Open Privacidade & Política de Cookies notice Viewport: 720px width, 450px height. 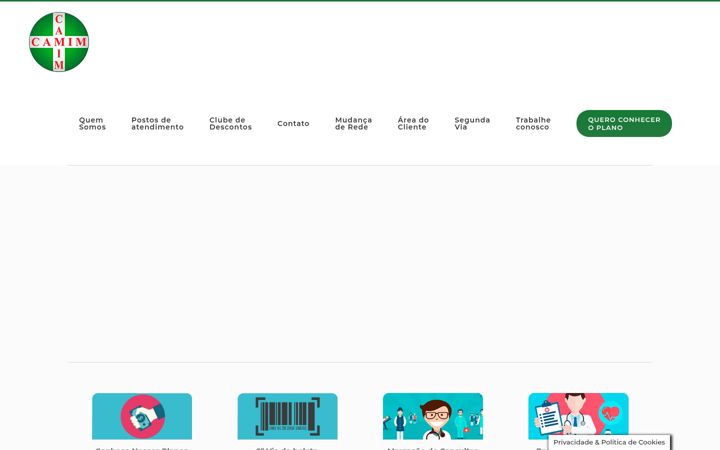[609, 442]
